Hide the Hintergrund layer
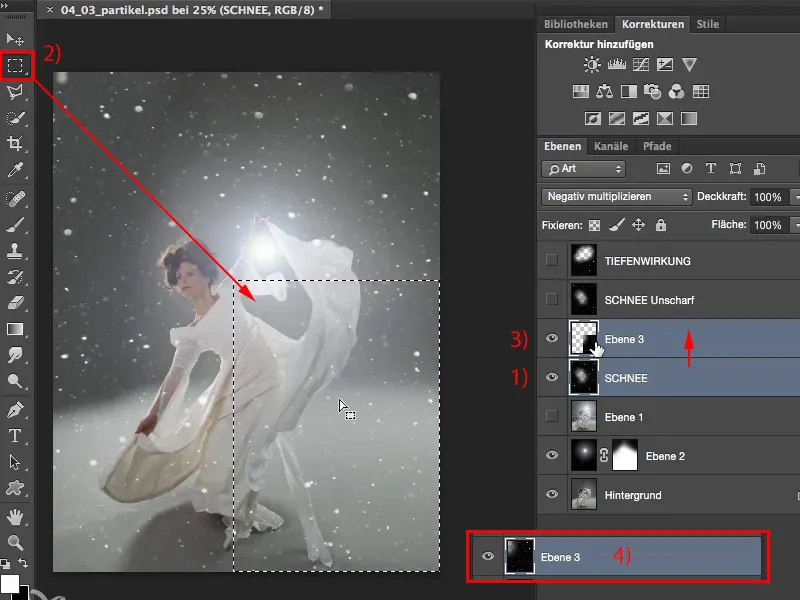The image size is (800, 600). [x=552, y=494]
